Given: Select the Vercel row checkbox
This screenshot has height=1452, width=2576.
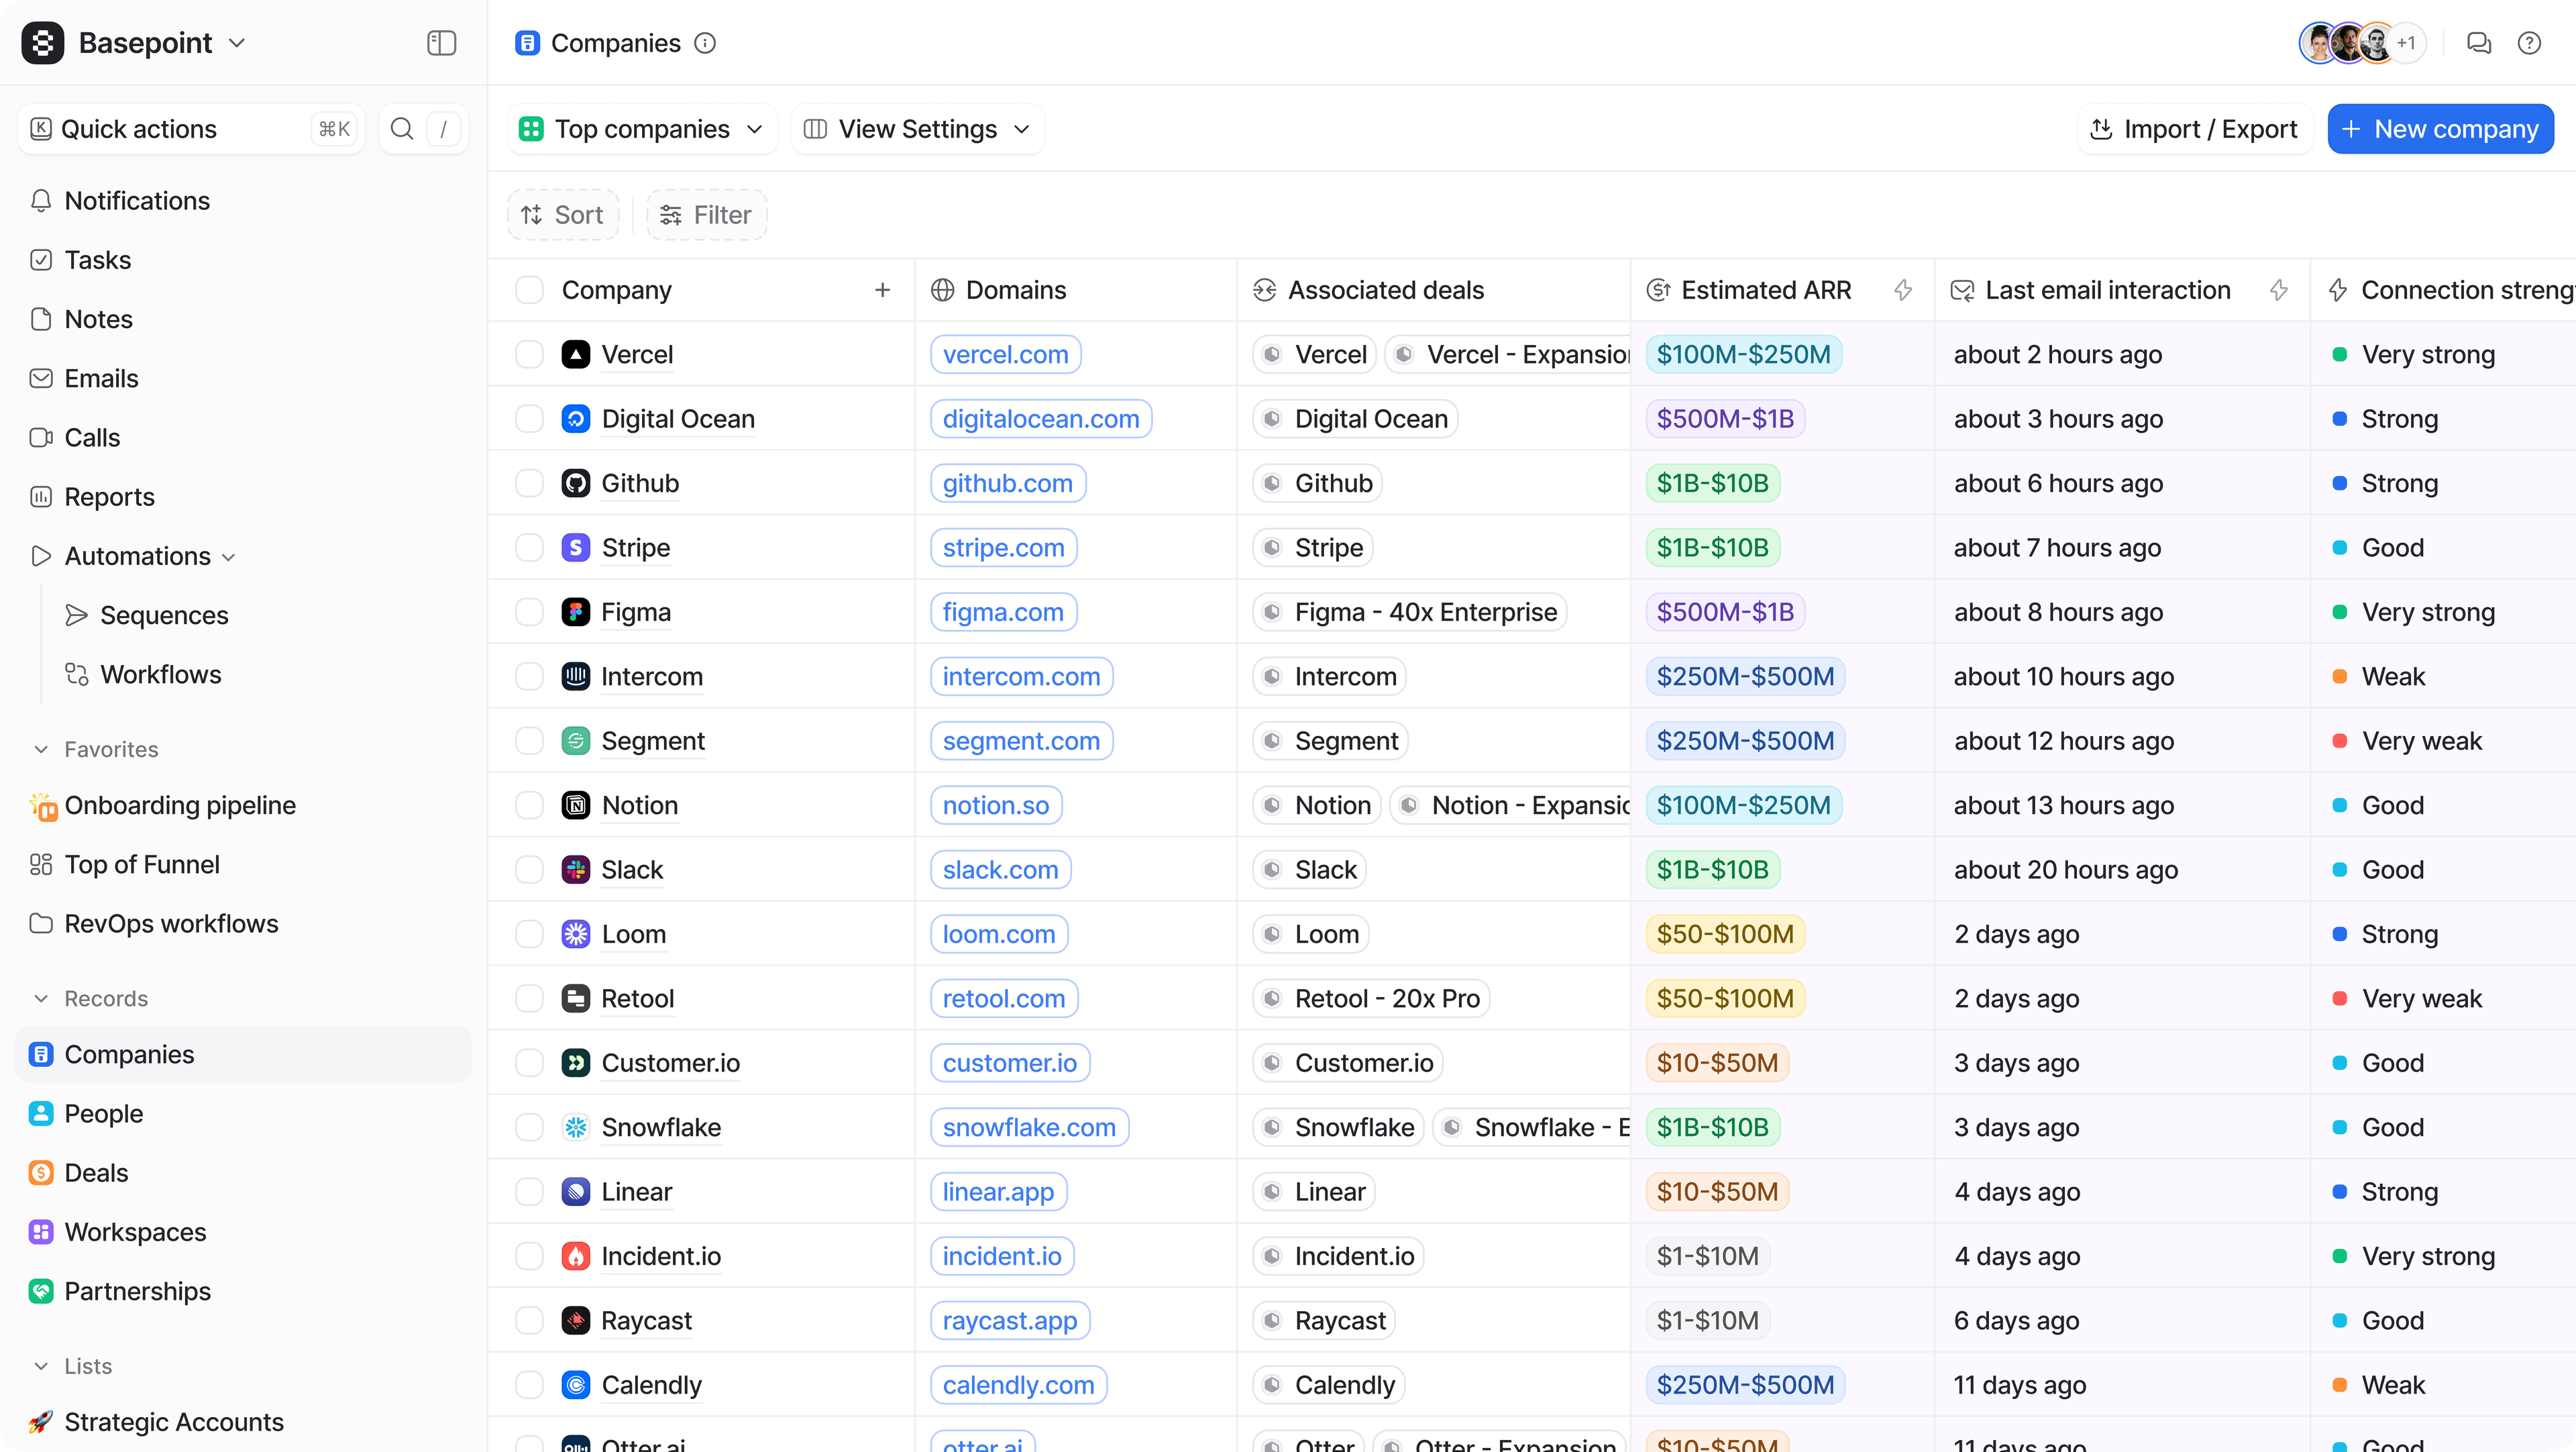Looking at the screenshot, I should coord(529,354).
